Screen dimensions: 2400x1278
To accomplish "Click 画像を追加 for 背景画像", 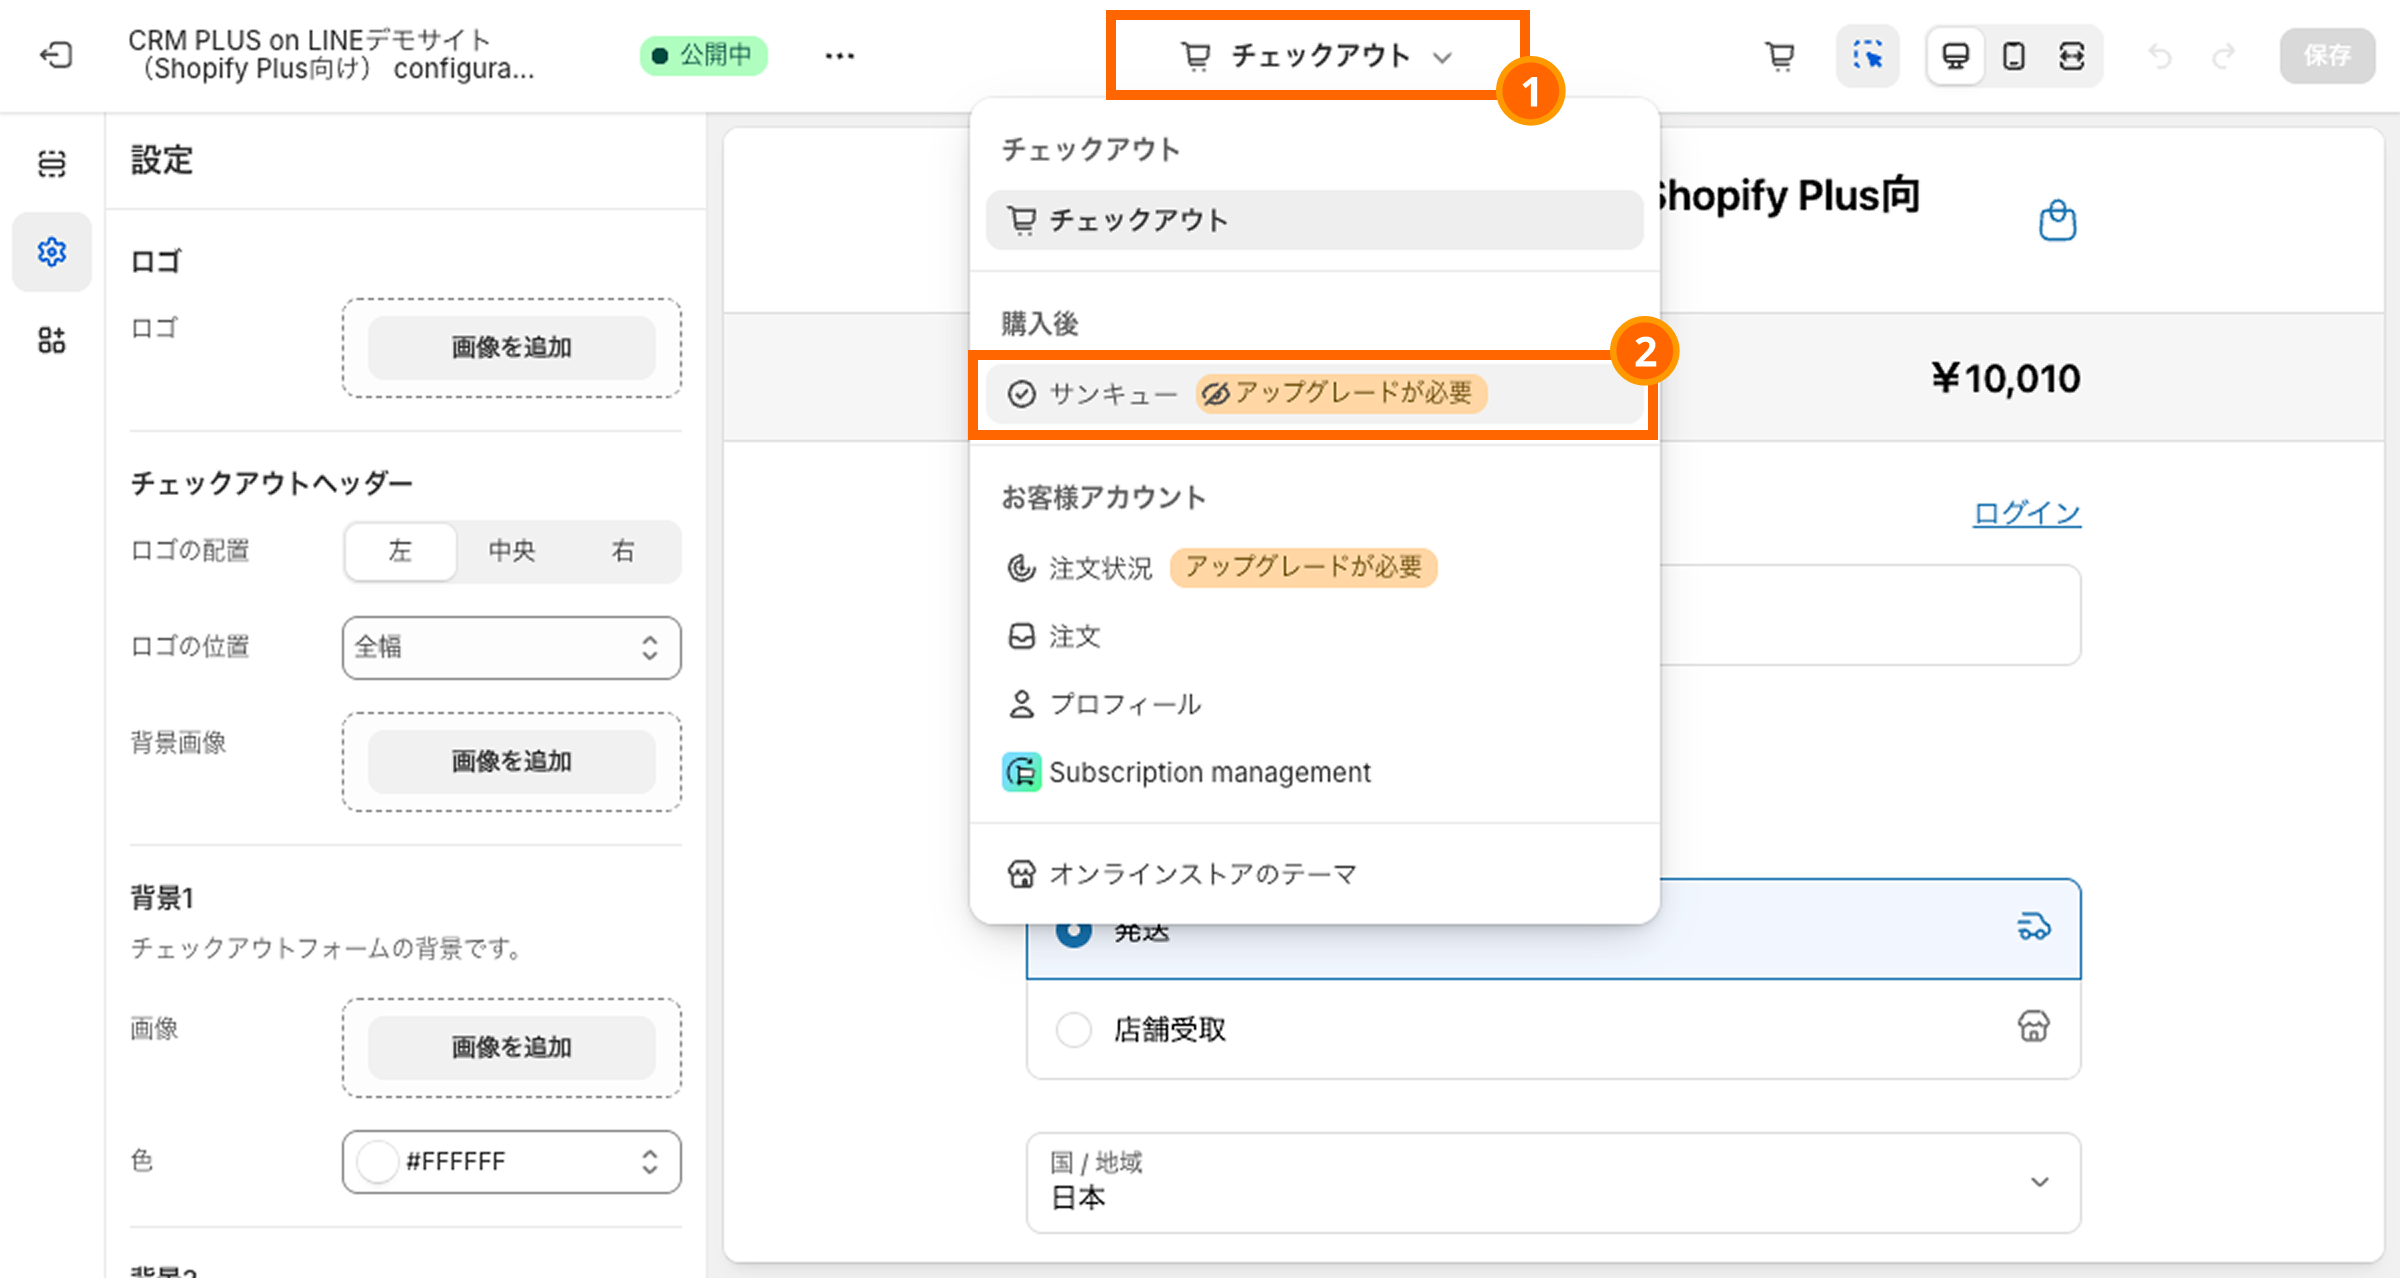I will pos(512,761).
